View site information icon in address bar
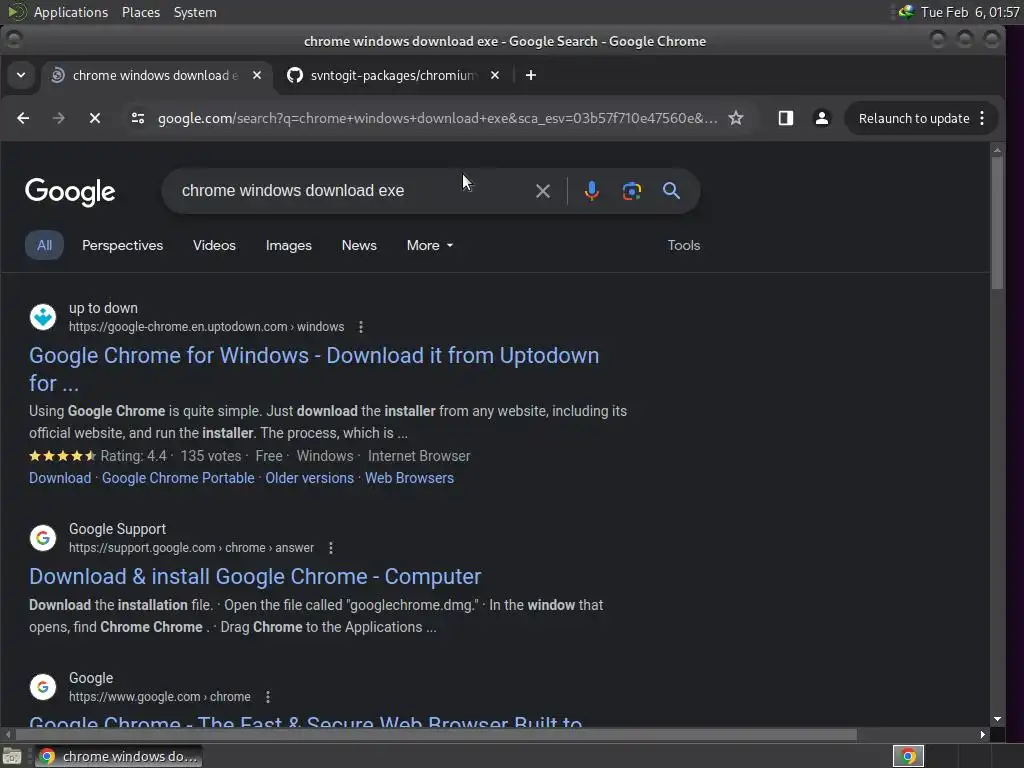The width and height of the screenshot is (1024, 768). coord(138,118)
